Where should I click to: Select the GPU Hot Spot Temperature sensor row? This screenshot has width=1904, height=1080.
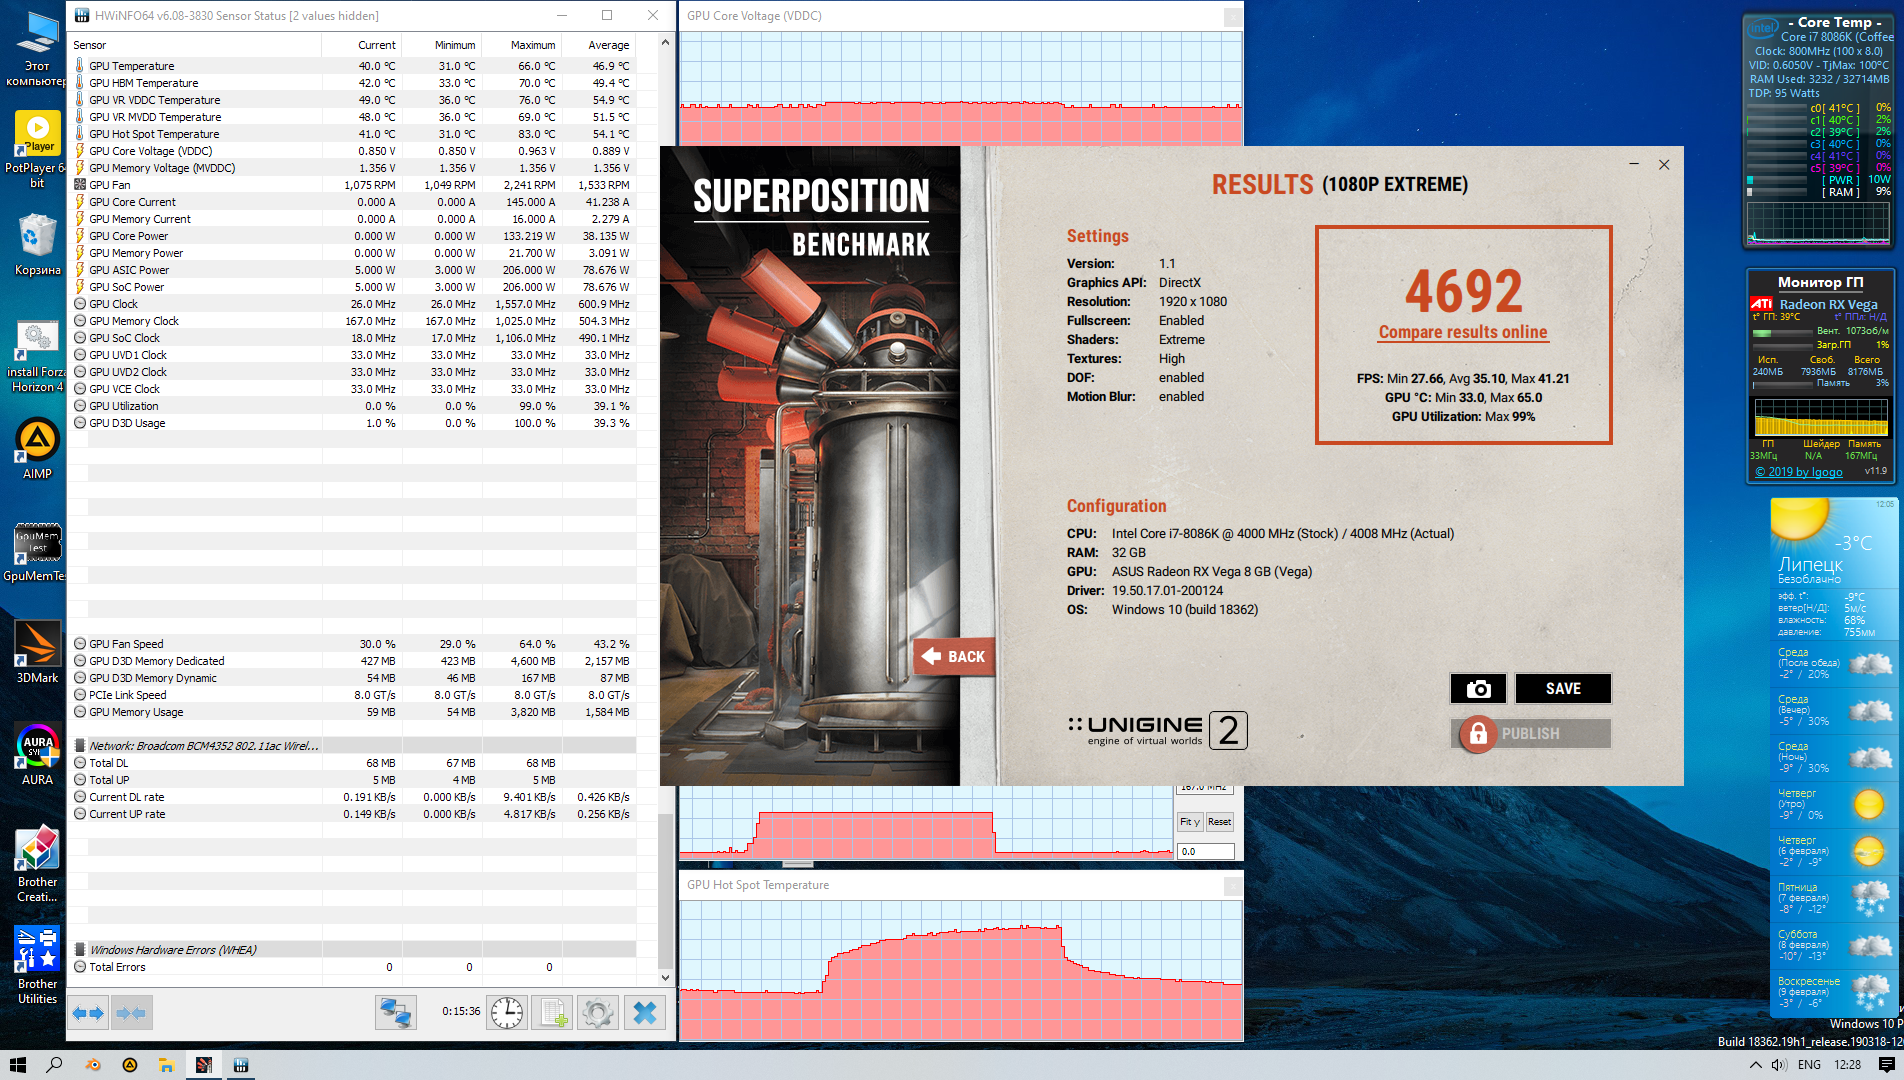pyautogui.click(x=353, y=134)
